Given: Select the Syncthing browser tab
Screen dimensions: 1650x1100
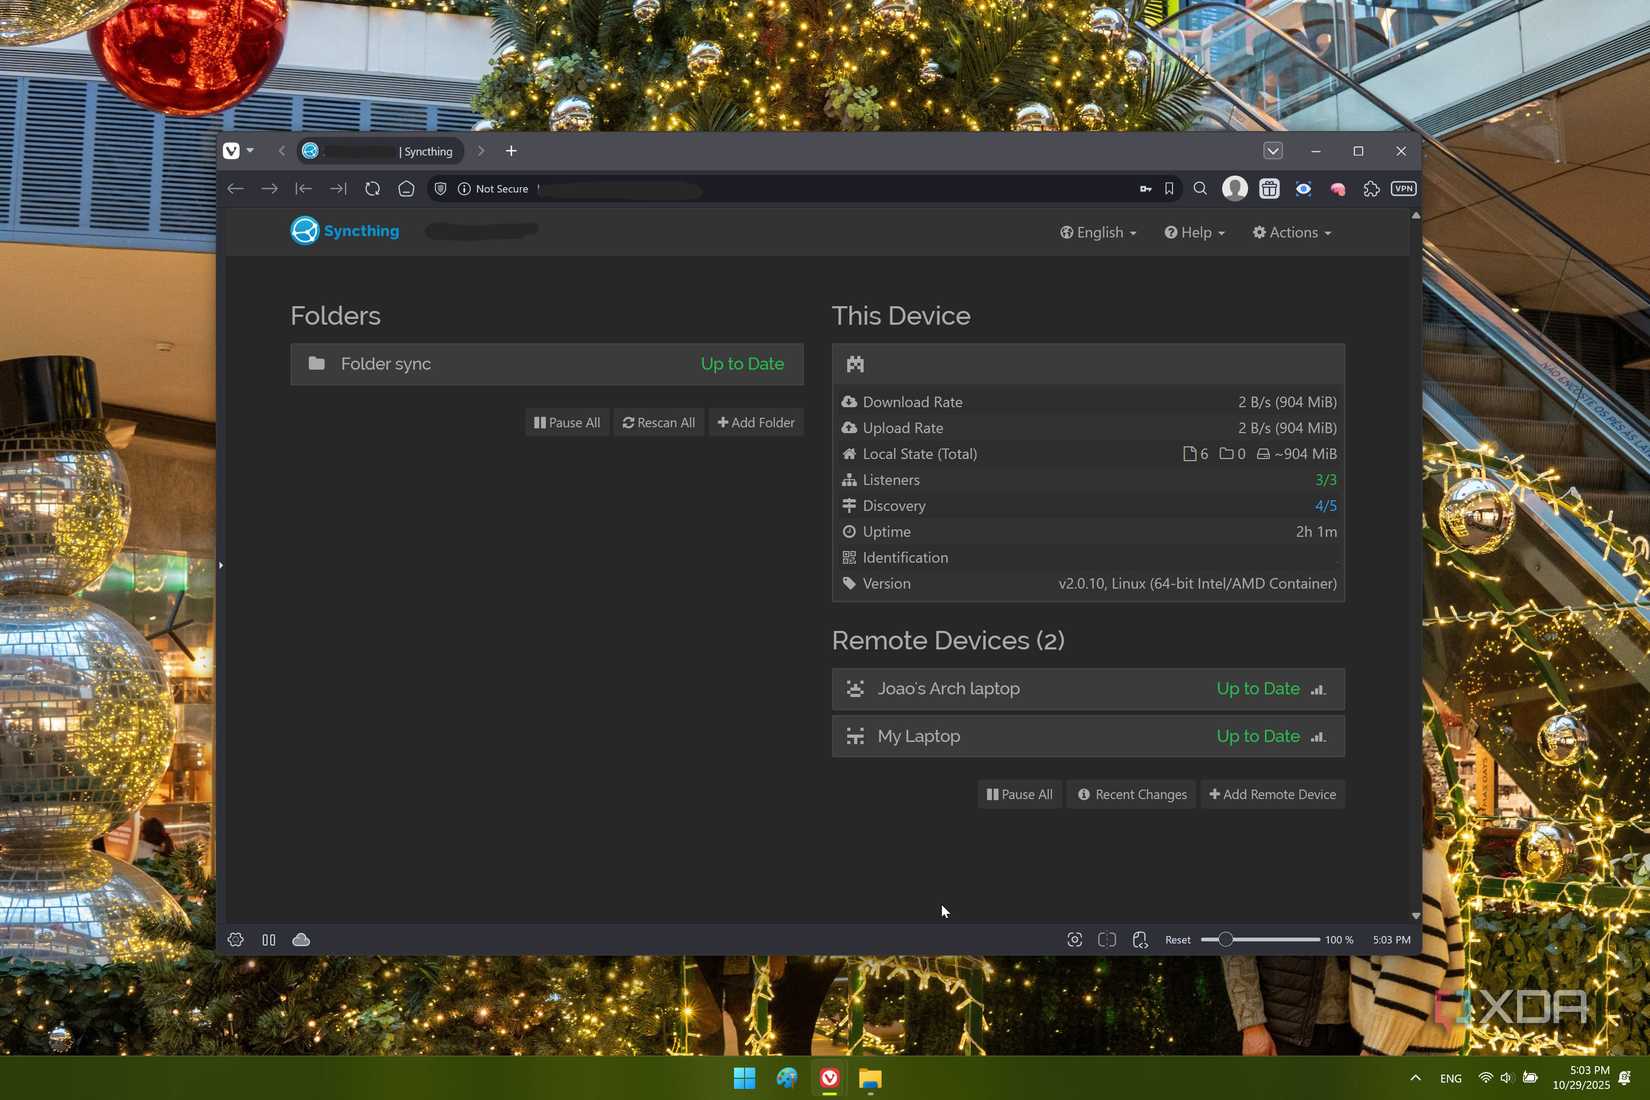Looking at the screenshot, I should pos(381,151).
